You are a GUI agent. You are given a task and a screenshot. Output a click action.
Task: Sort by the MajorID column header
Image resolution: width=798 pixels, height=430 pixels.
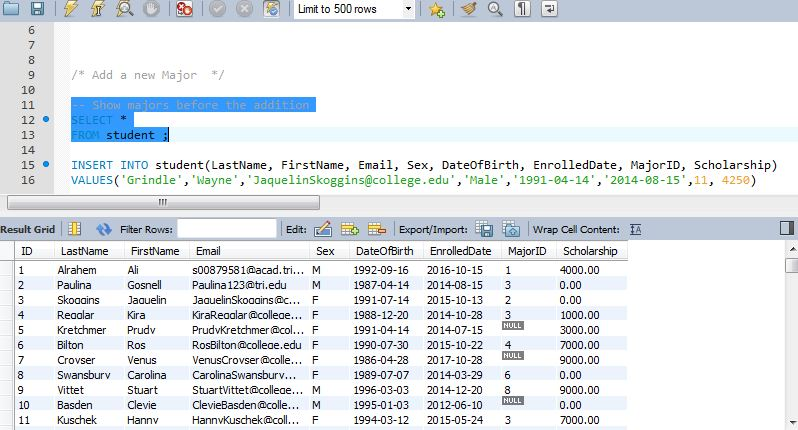tap(528, 251)
